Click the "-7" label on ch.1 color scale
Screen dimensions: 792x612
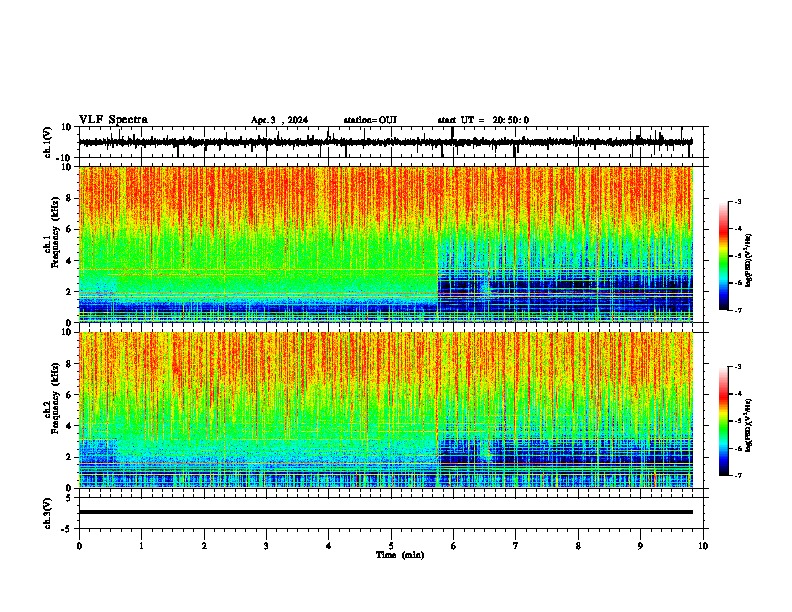(x=737, y=310)
